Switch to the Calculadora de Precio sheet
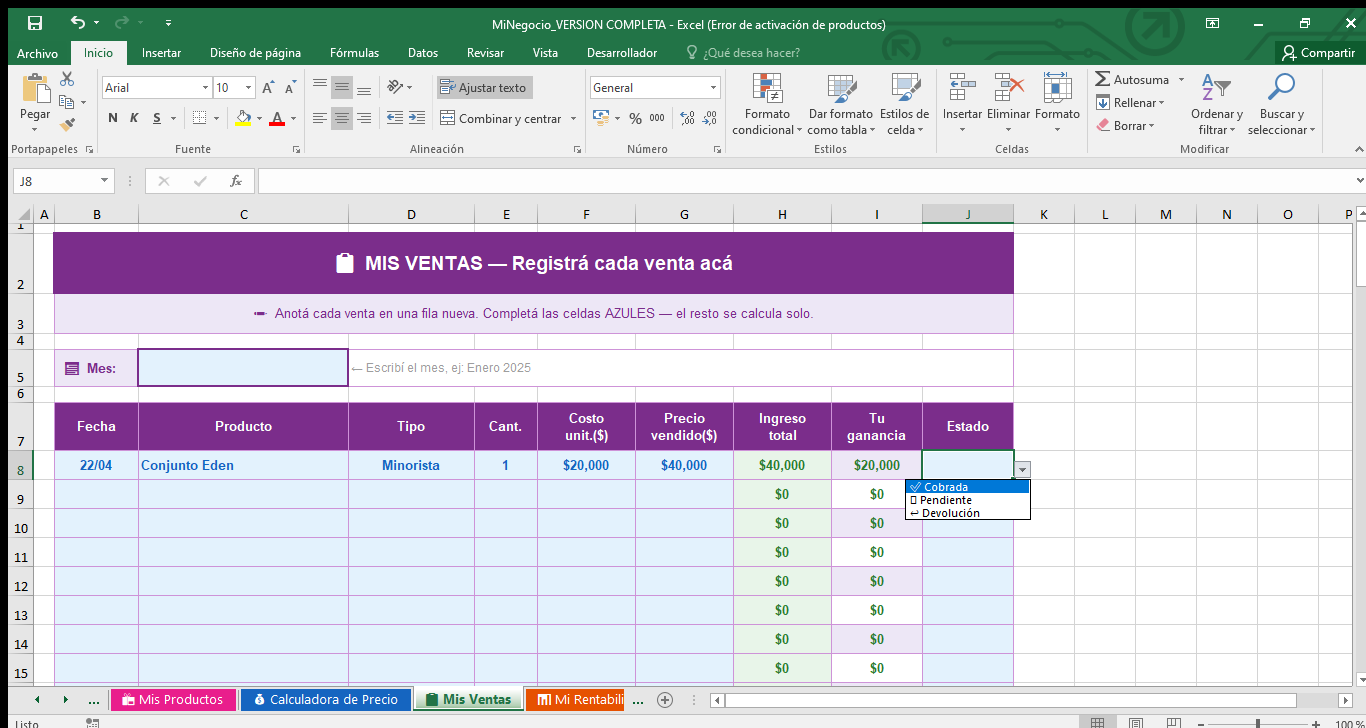The width and height of the screenshot is (1366, 728). (x=325, y=699)
